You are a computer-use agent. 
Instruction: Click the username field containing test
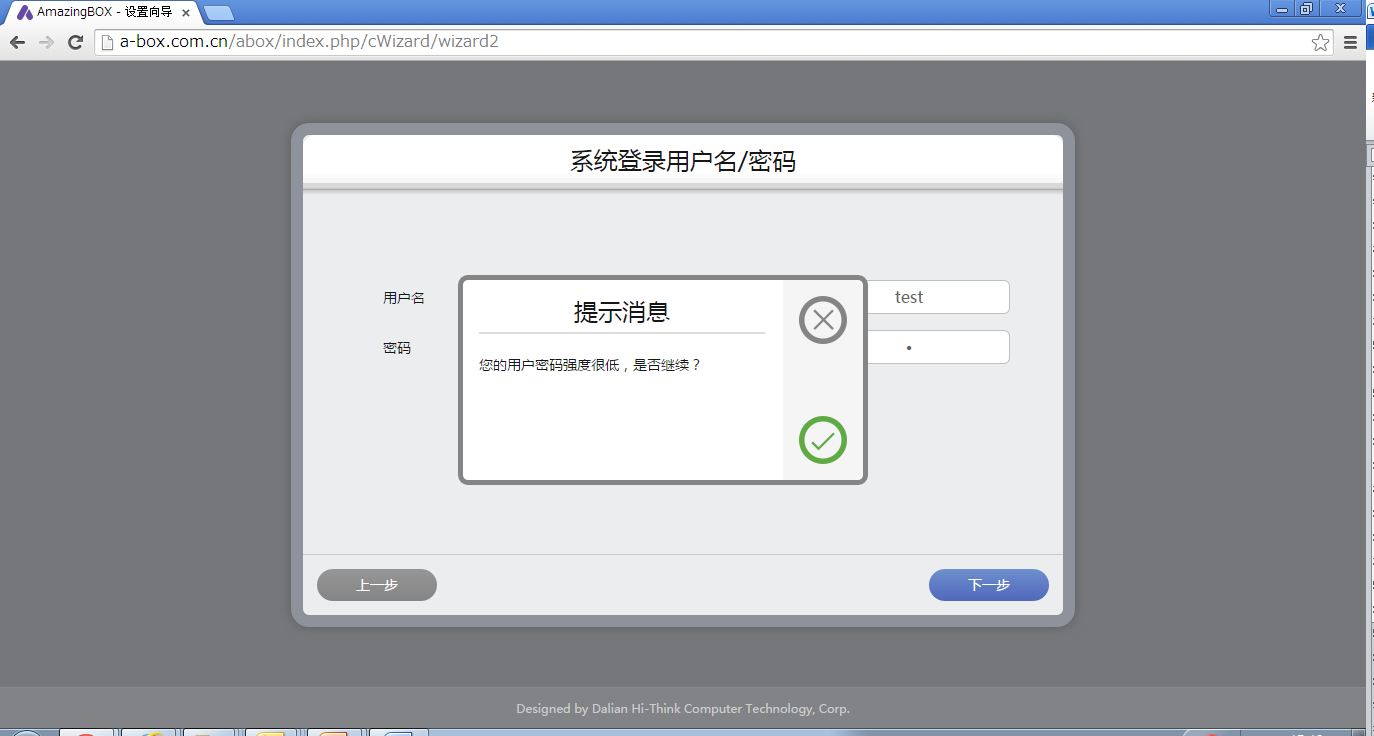(x=937, y=297)
